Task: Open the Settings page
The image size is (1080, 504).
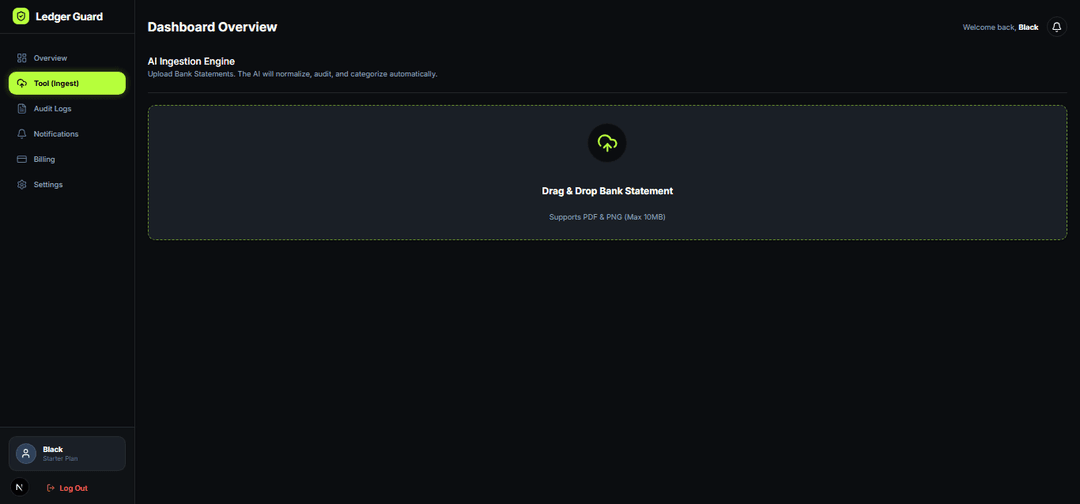Action: pos(67,185)
